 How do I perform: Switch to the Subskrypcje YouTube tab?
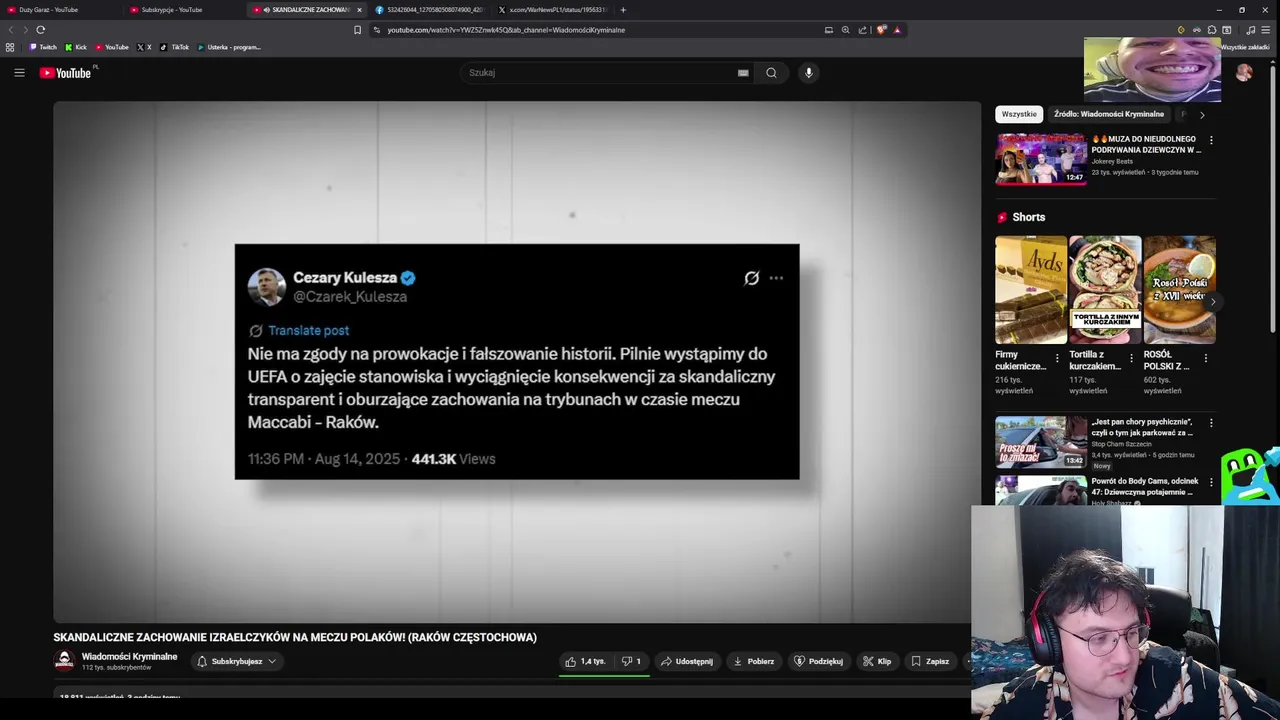point(183,10)
